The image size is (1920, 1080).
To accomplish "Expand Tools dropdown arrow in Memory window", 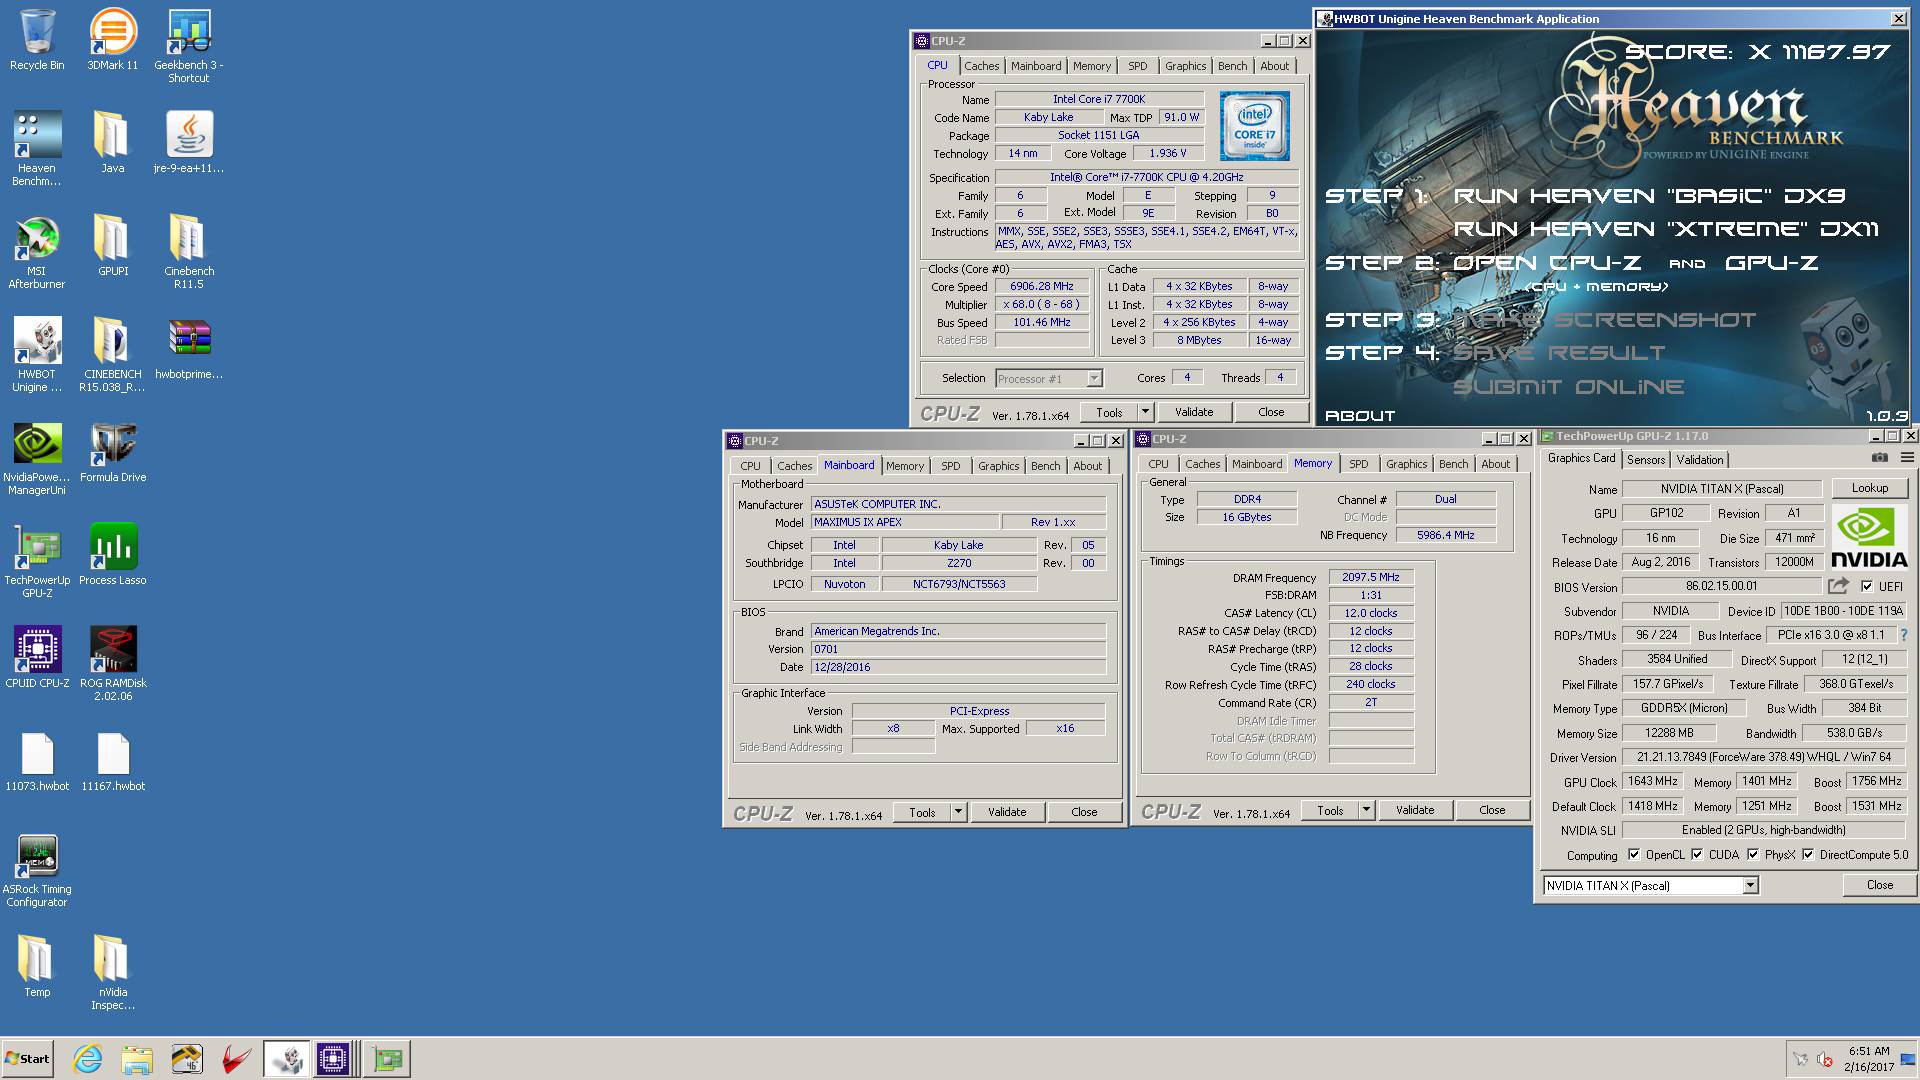I will point(1366,810).
